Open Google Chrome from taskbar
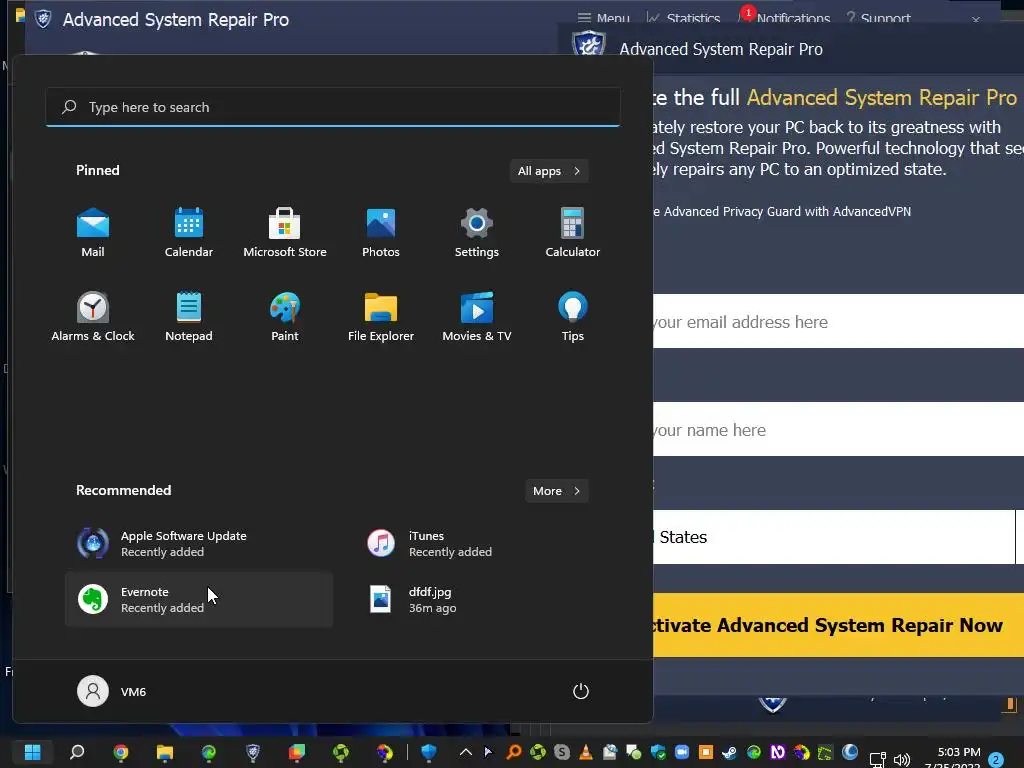The height and width of the screenshot is (768, 1024). click(121, 752)
